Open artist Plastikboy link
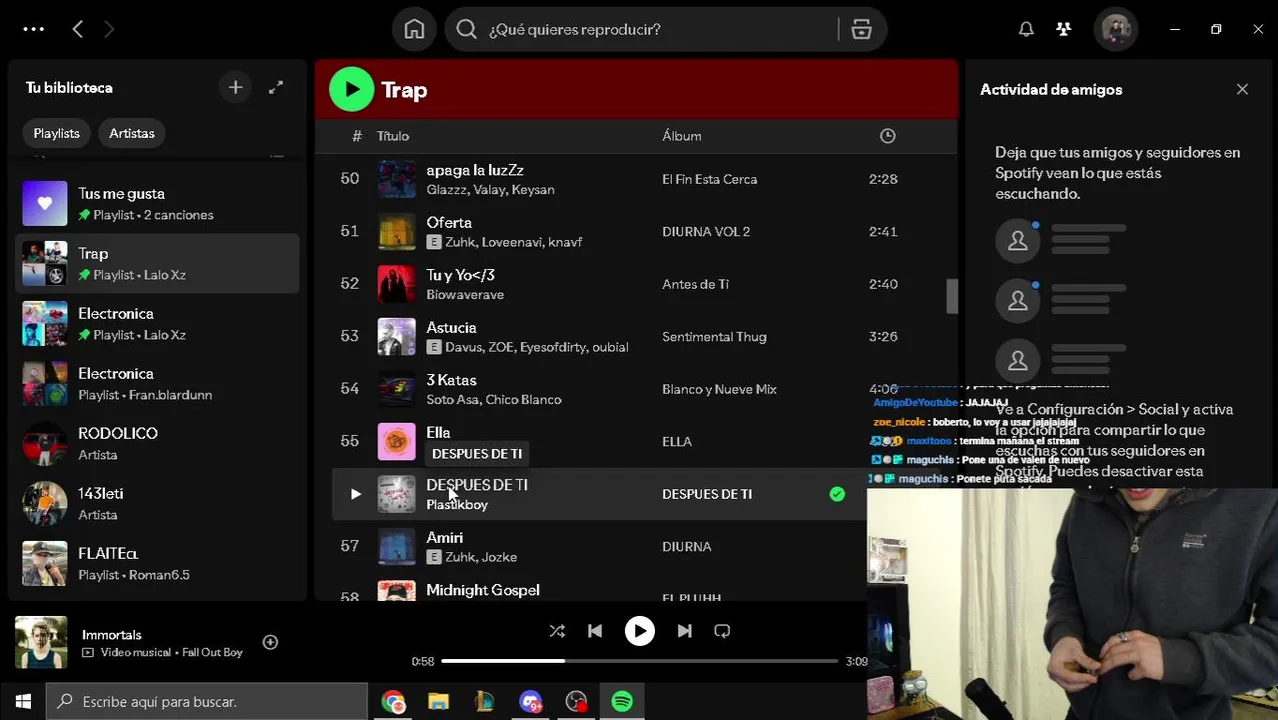 tap(457, 504)
